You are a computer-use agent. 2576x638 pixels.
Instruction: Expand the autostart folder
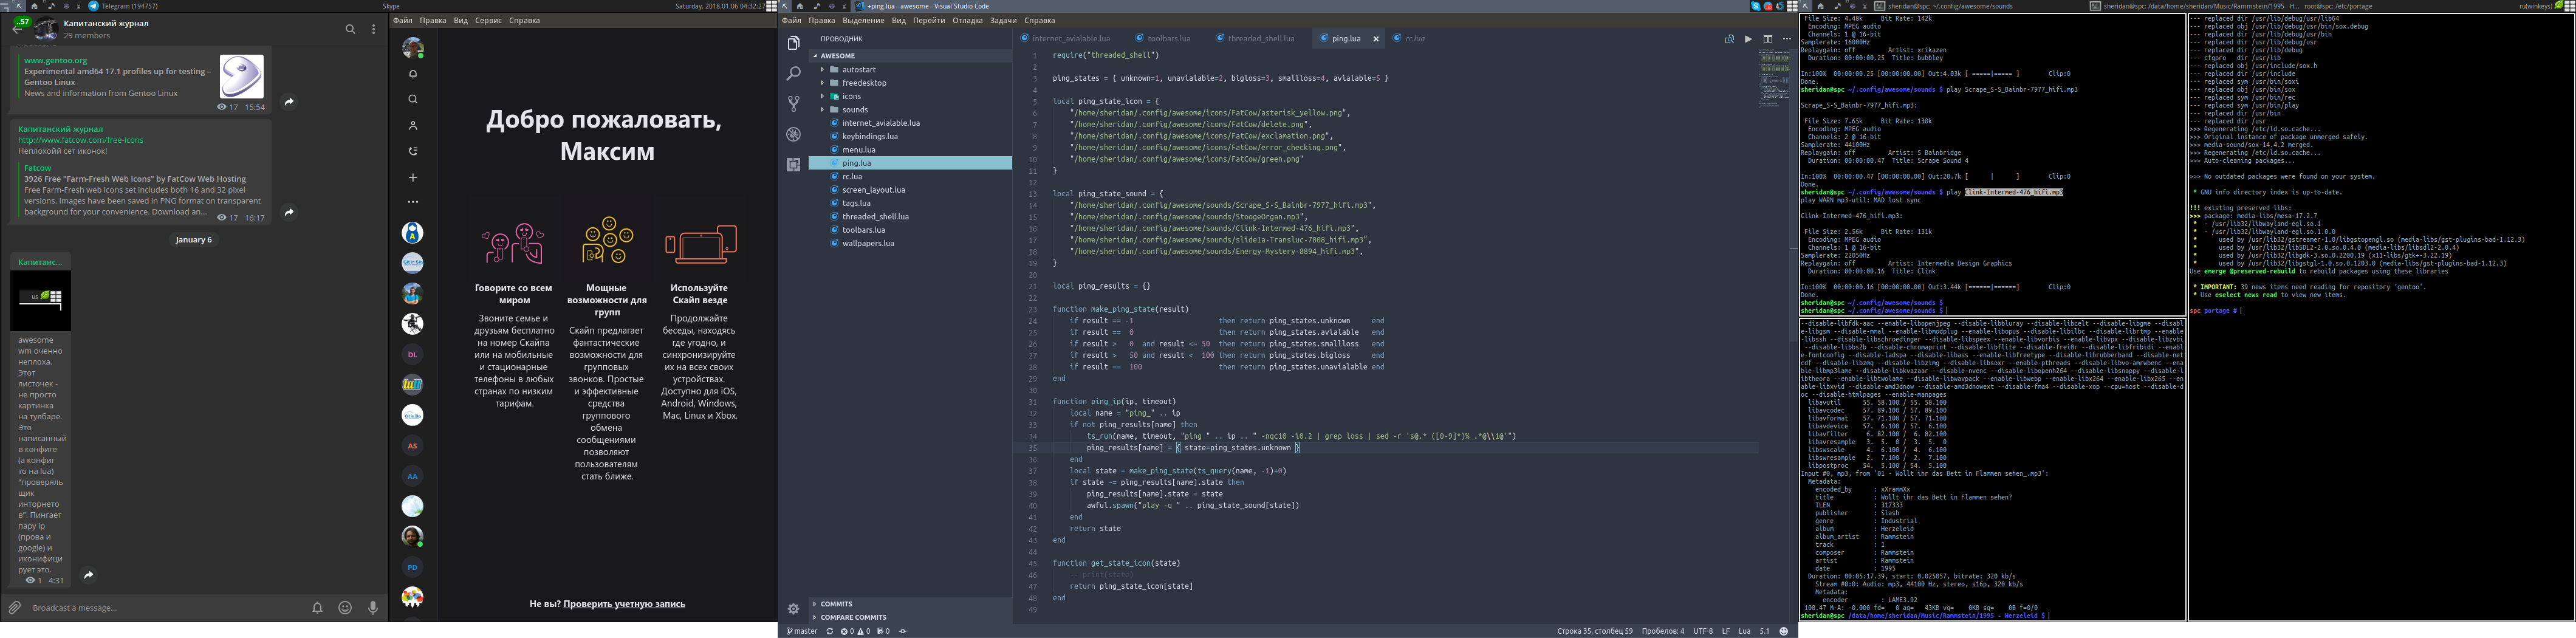tap(858, 70)
